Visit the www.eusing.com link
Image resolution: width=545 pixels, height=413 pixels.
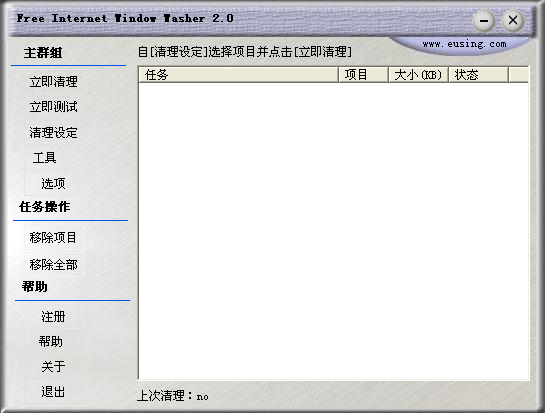464,44
